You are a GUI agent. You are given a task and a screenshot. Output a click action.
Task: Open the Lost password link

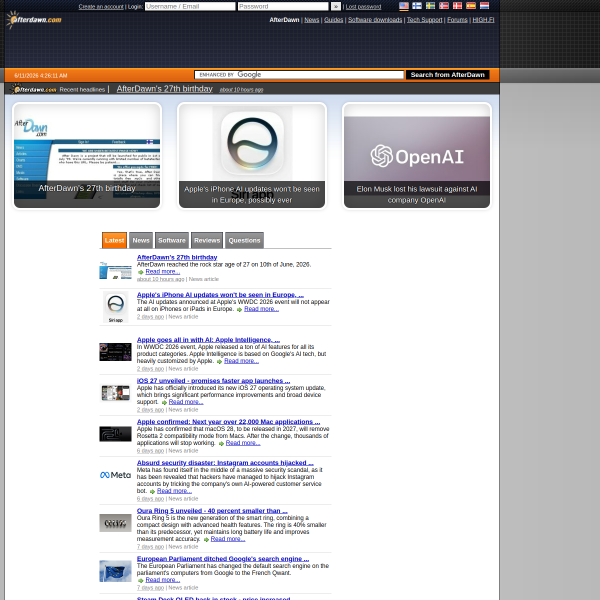364,7
